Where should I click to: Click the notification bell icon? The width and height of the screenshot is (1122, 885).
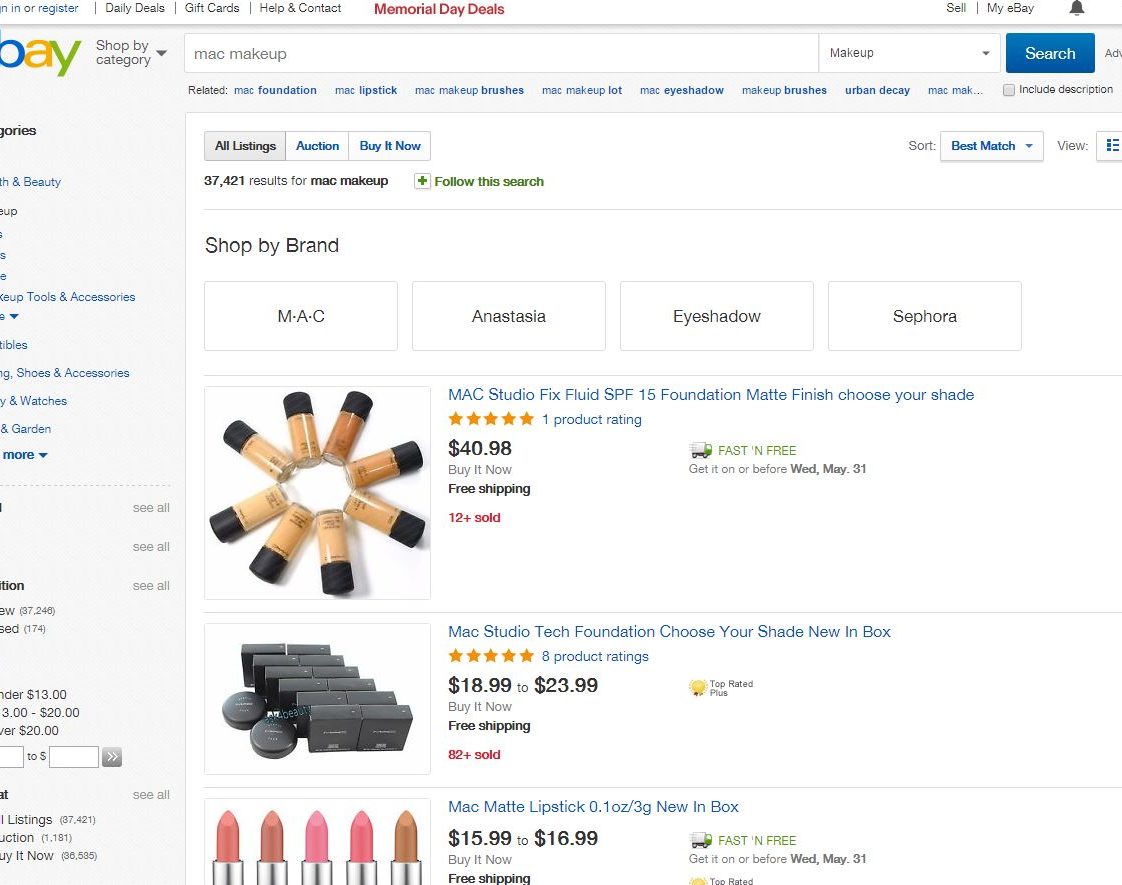click(x=1076, y=9)
